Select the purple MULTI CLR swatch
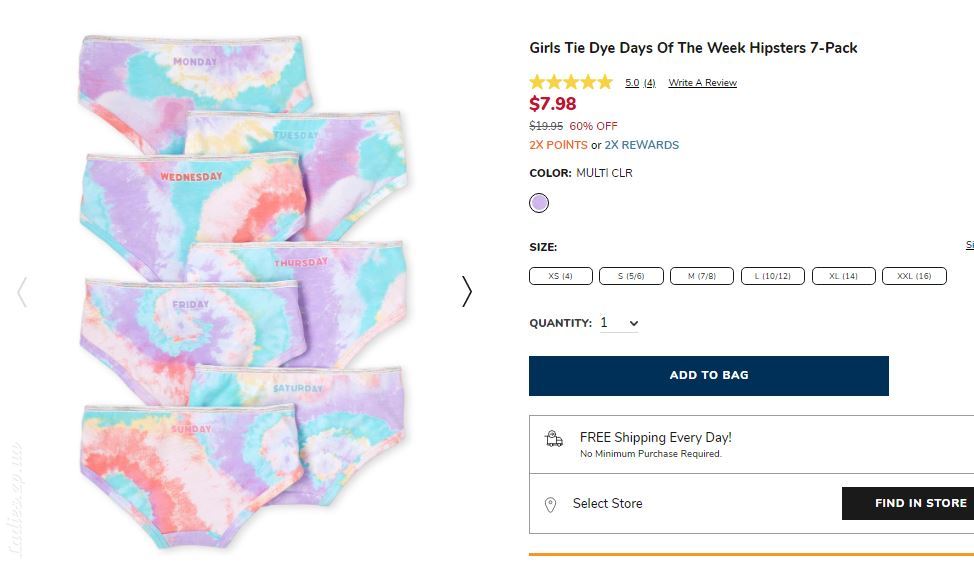974x566 pixels. point(539,203)
